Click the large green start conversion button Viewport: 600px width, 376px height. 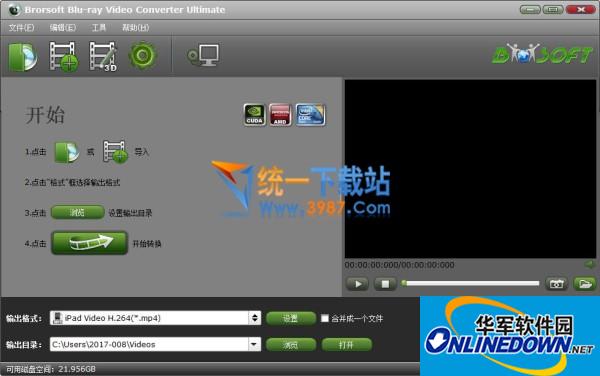[x=90, y=243]
